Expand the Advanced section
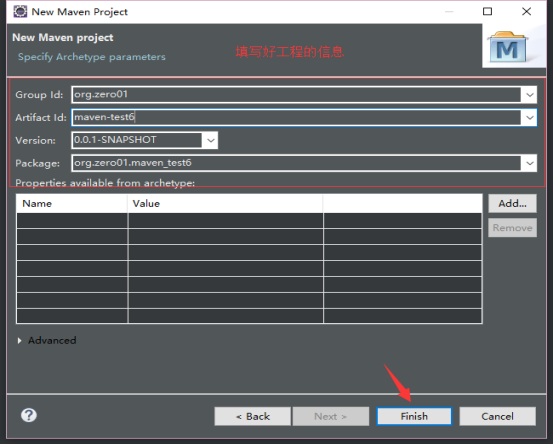 tap(47, 341)
